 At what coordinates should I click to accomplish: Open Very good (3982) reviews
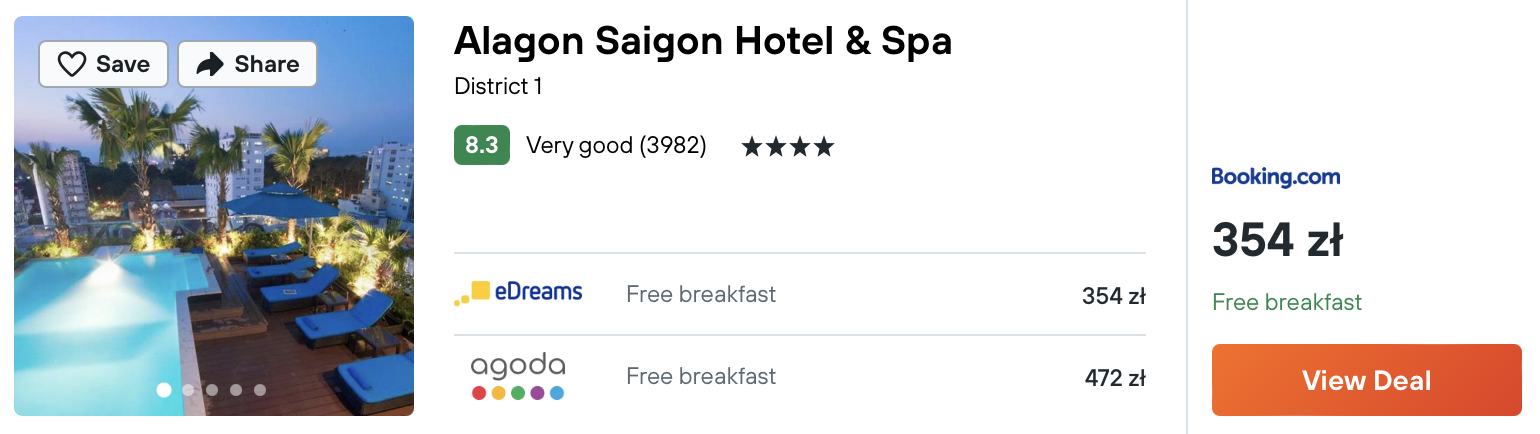[616, 146]
